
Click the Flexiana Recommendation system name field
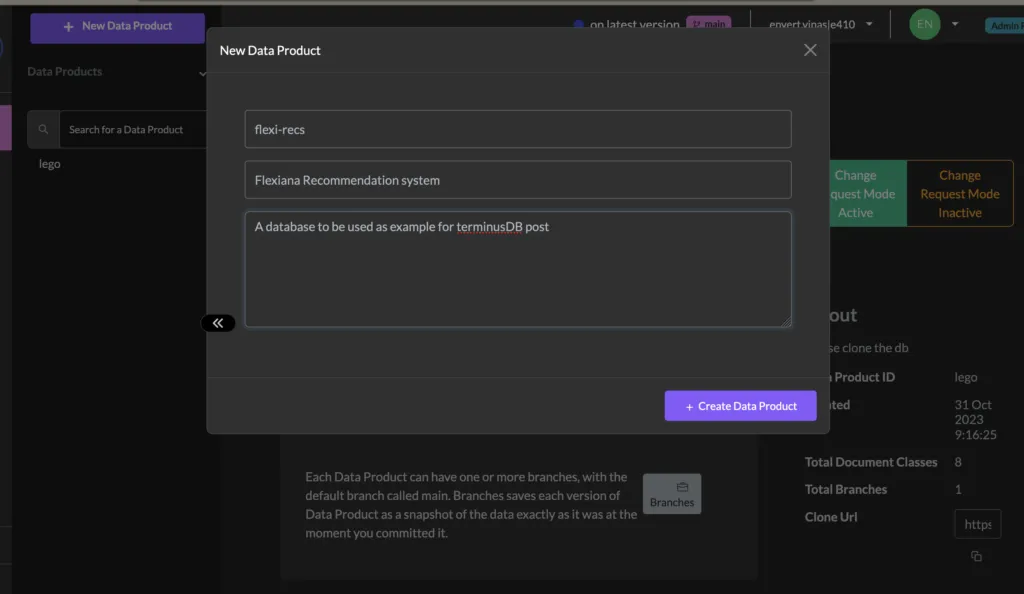[518, 180]
